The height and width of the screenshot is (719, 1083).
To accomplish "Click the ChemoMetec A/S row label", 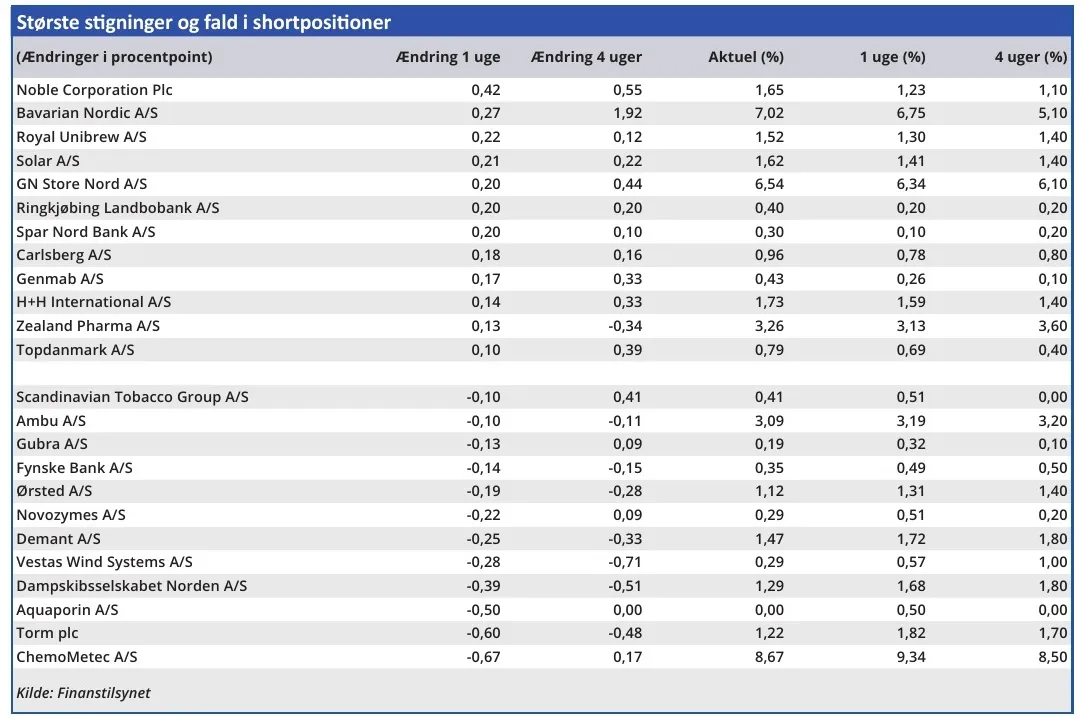I will tap(77, 657).
